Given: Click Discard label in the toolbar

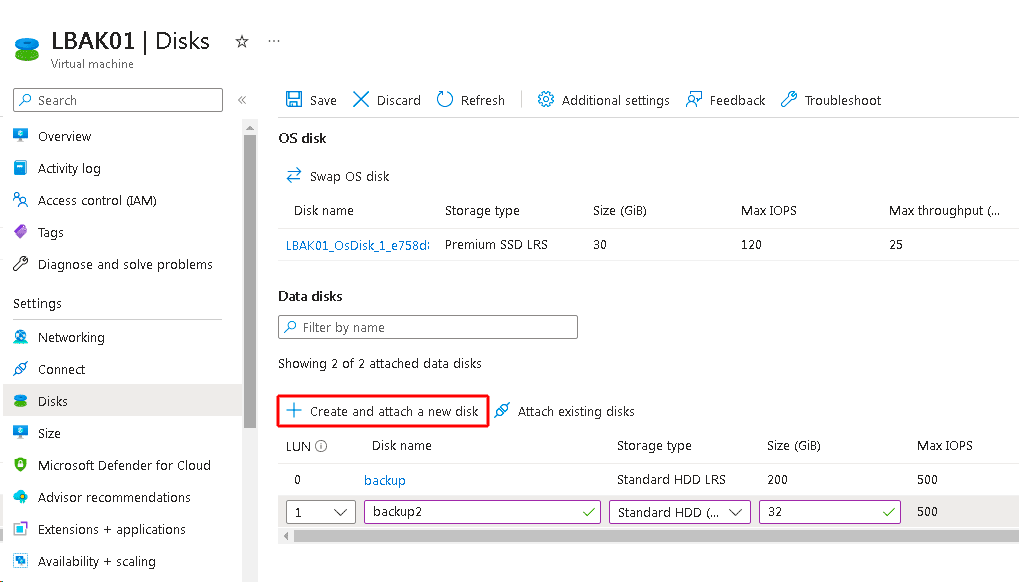Looking at the screenshot, I should tap(398, 100).
